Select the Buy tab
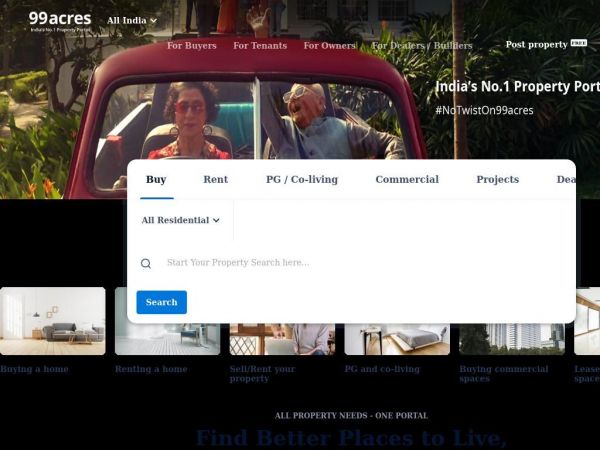The width and height of the screenshot is (600, 450). click(x=156, y=180)
